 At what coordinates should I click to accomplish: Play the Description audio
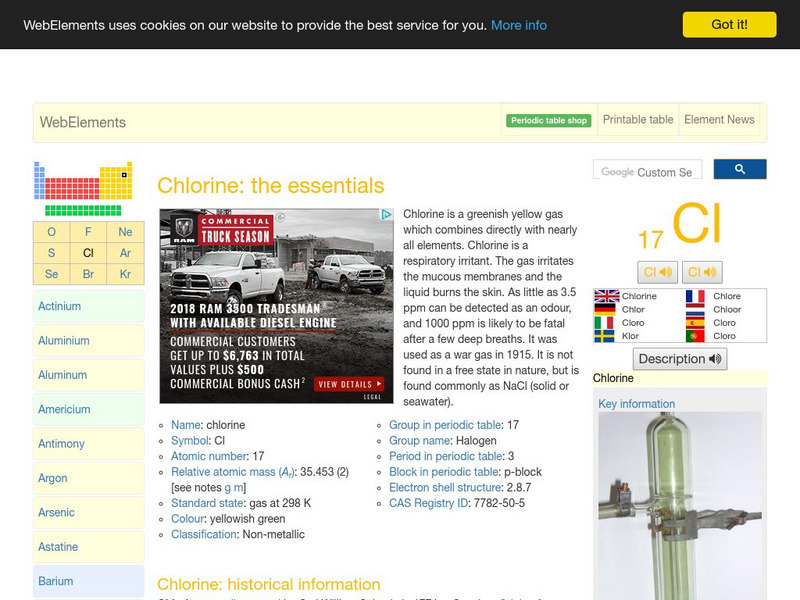(x=680, y=357)
